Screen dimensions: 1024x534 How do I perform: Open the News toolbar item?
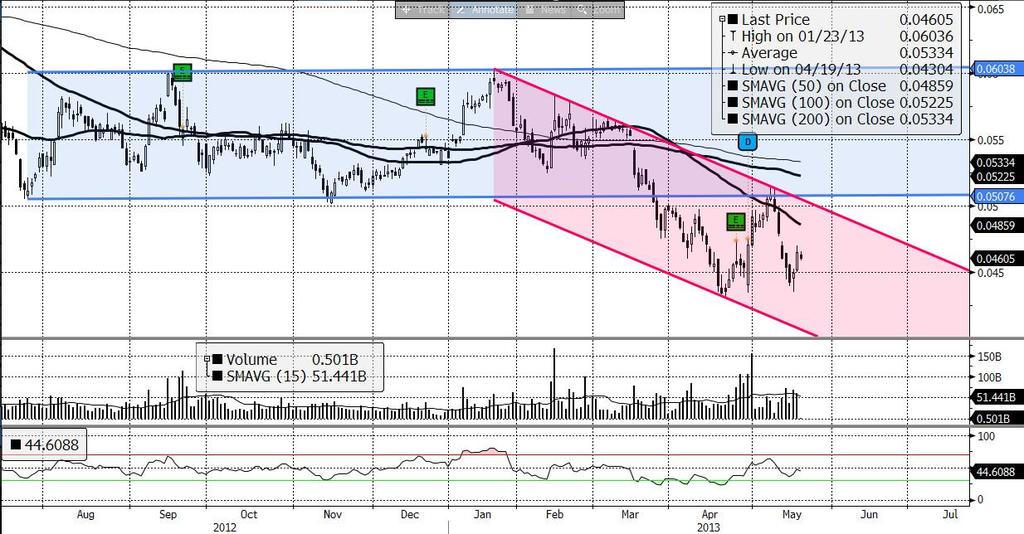click(546, 10)
